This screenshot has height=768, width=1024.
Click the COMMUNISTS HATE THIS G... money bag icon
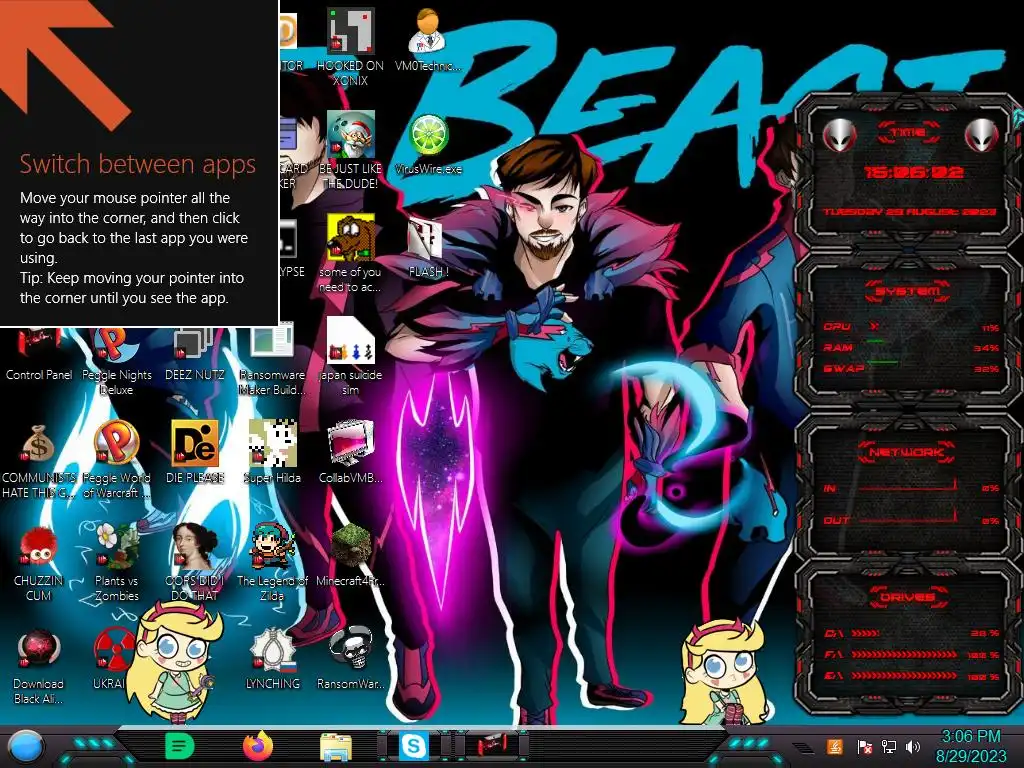(x=39, y=460)
